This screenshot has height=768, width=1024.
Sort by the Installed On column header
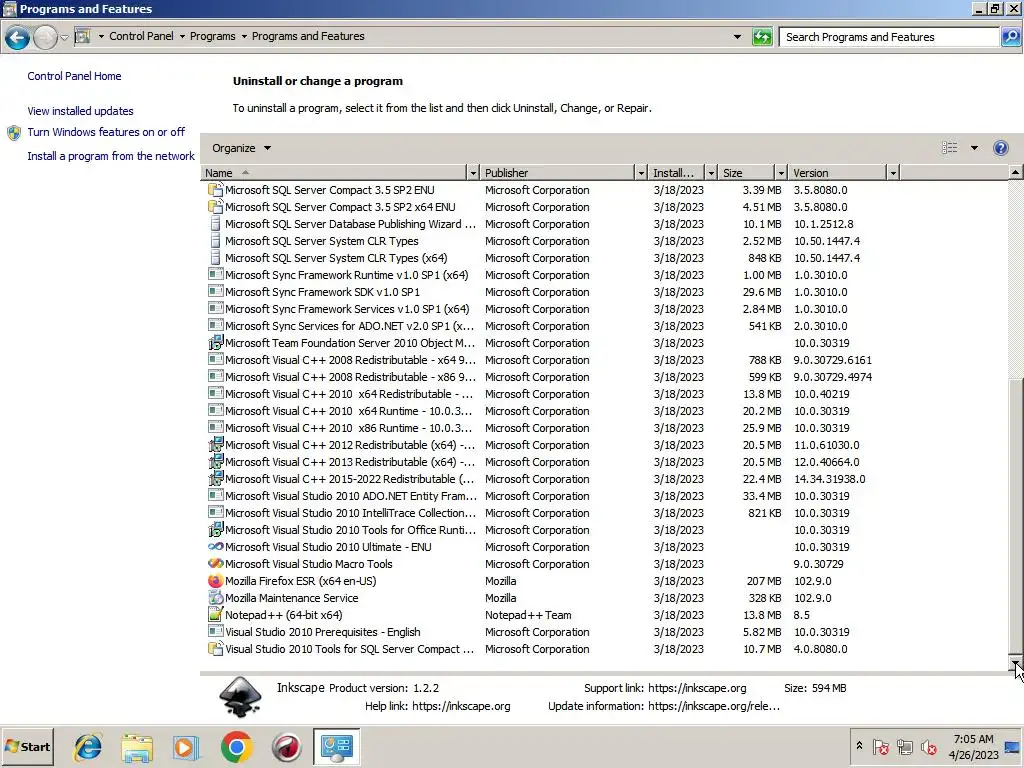pos(677,173)
